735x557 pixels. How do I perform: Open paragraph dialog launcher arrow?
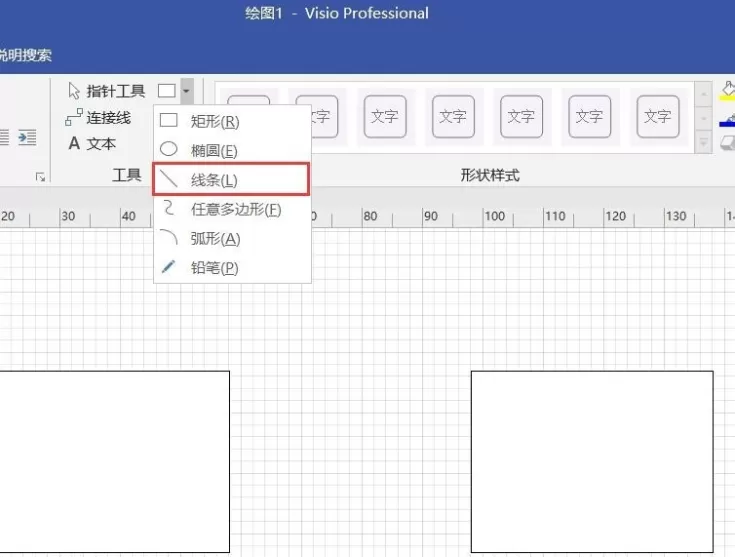tap(41, 177)
